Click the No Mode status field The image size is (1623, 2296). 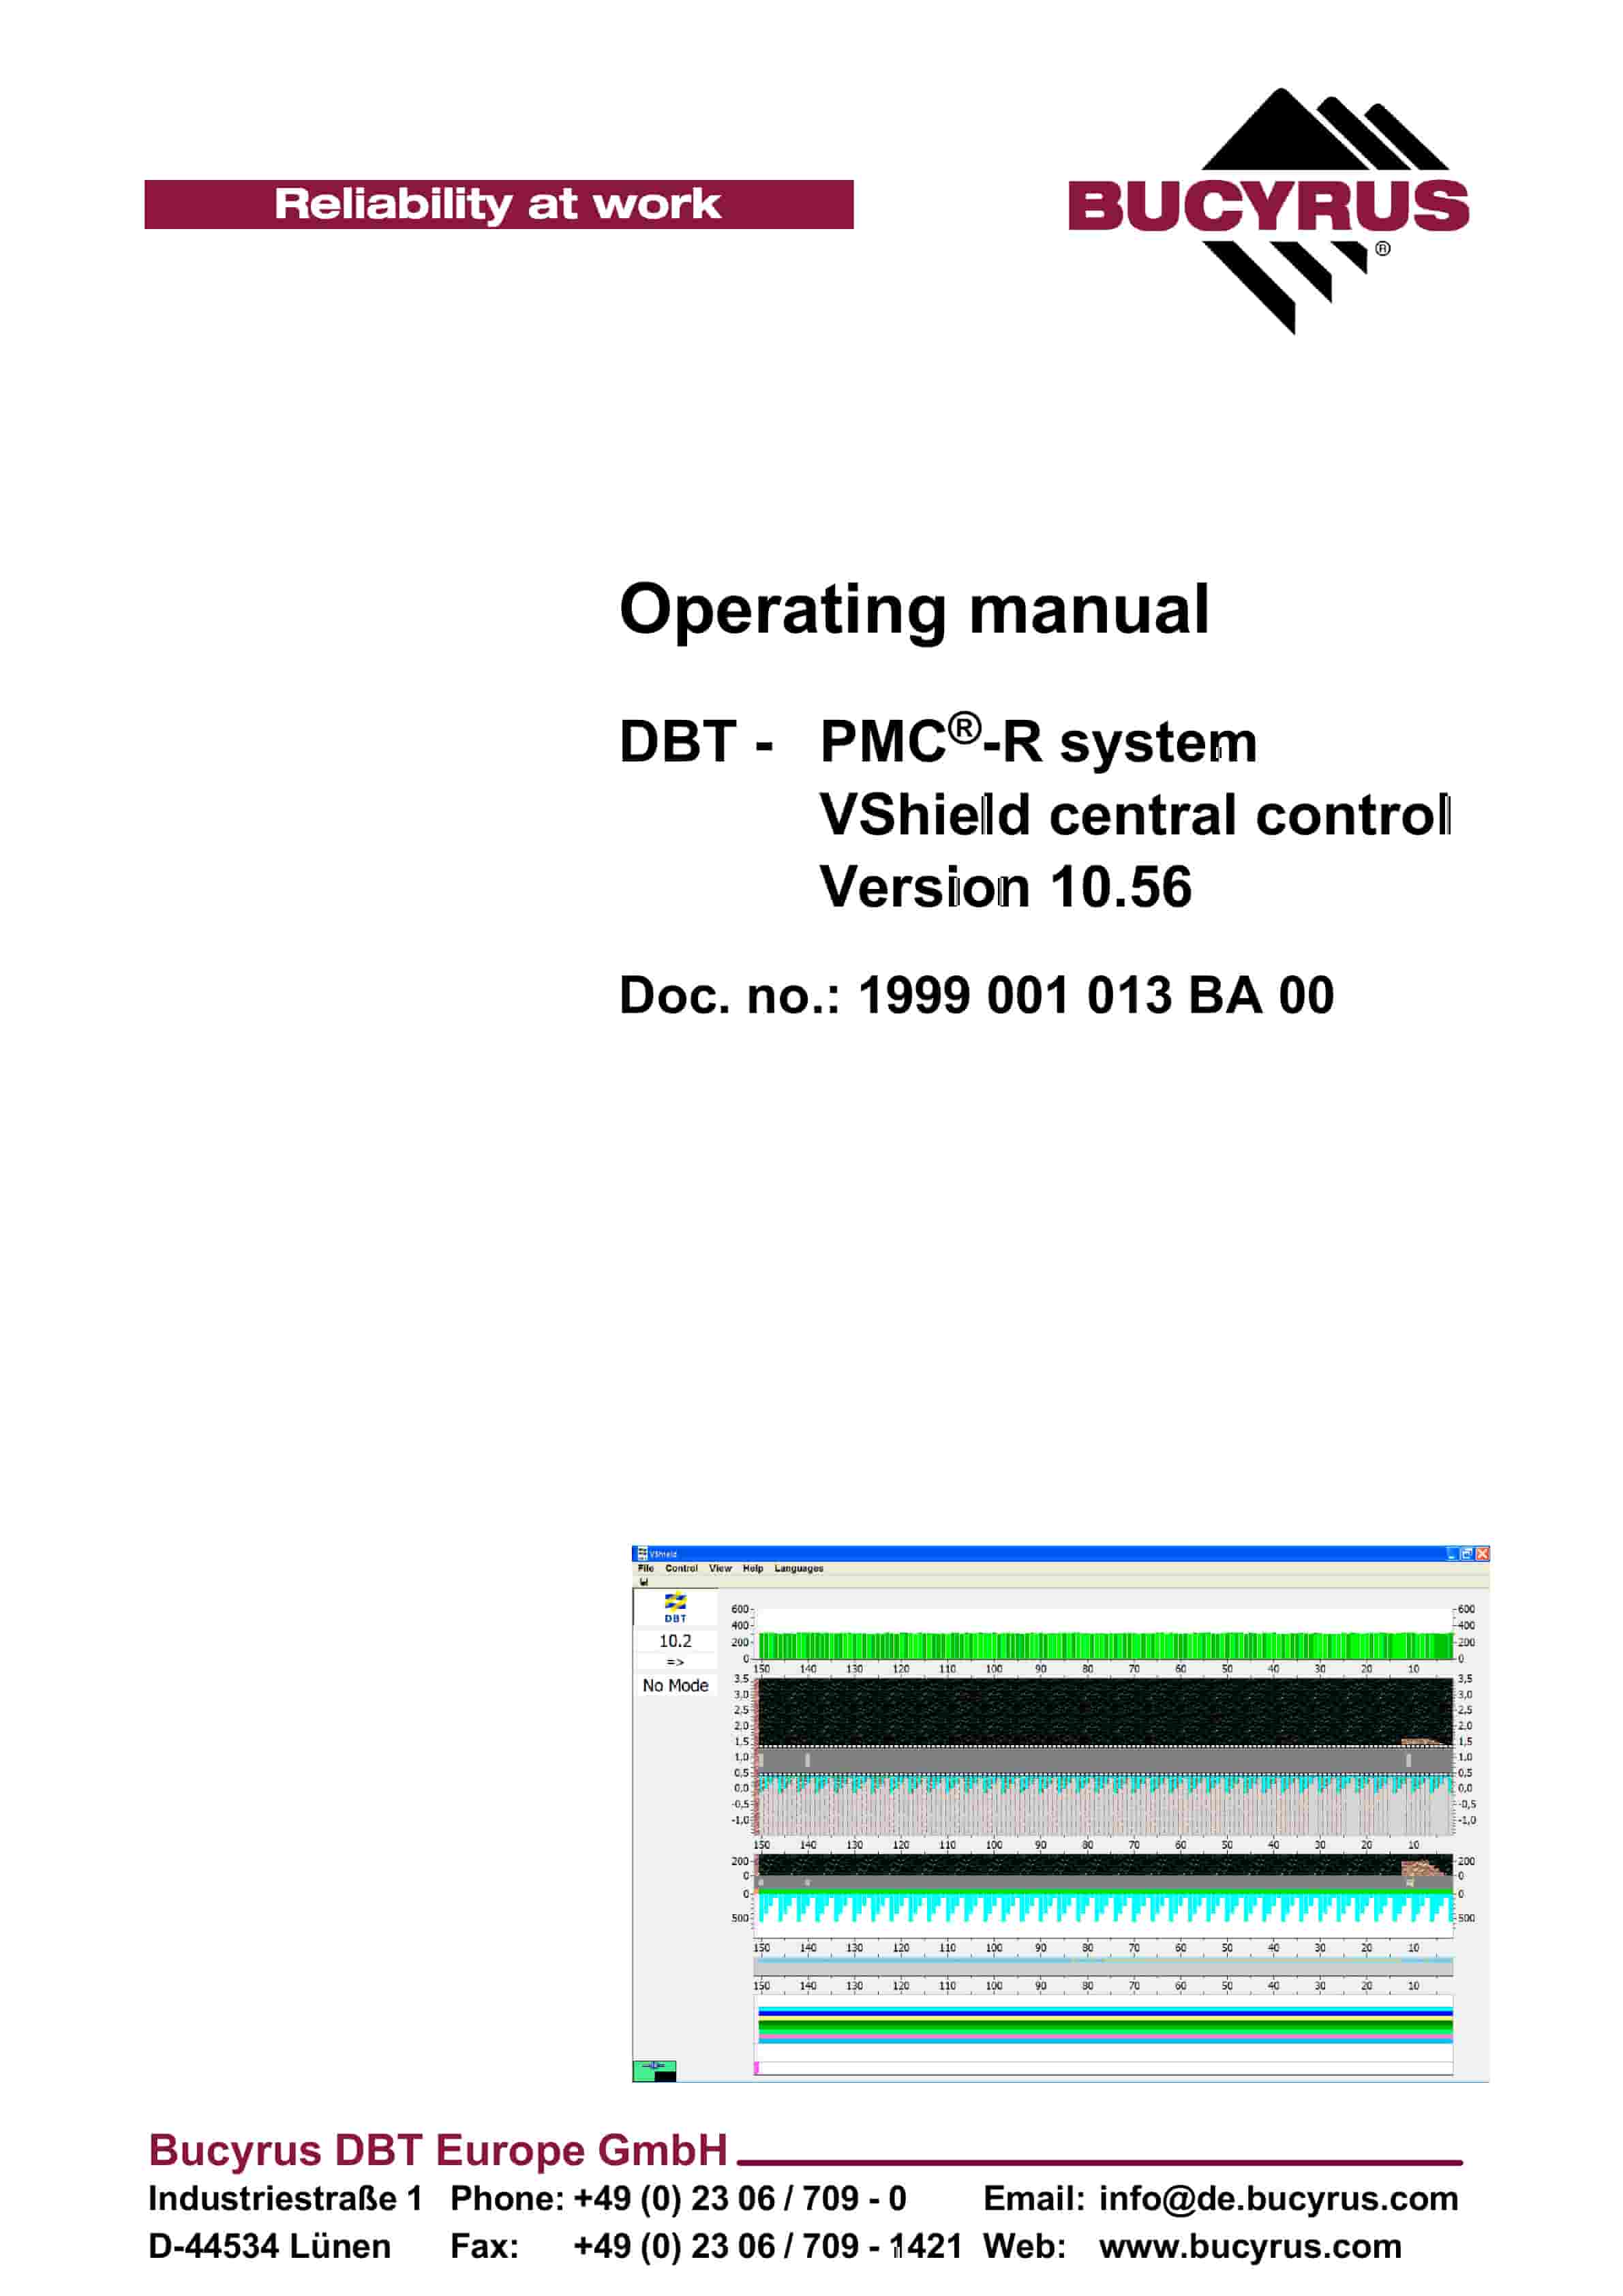(675, 1685)
